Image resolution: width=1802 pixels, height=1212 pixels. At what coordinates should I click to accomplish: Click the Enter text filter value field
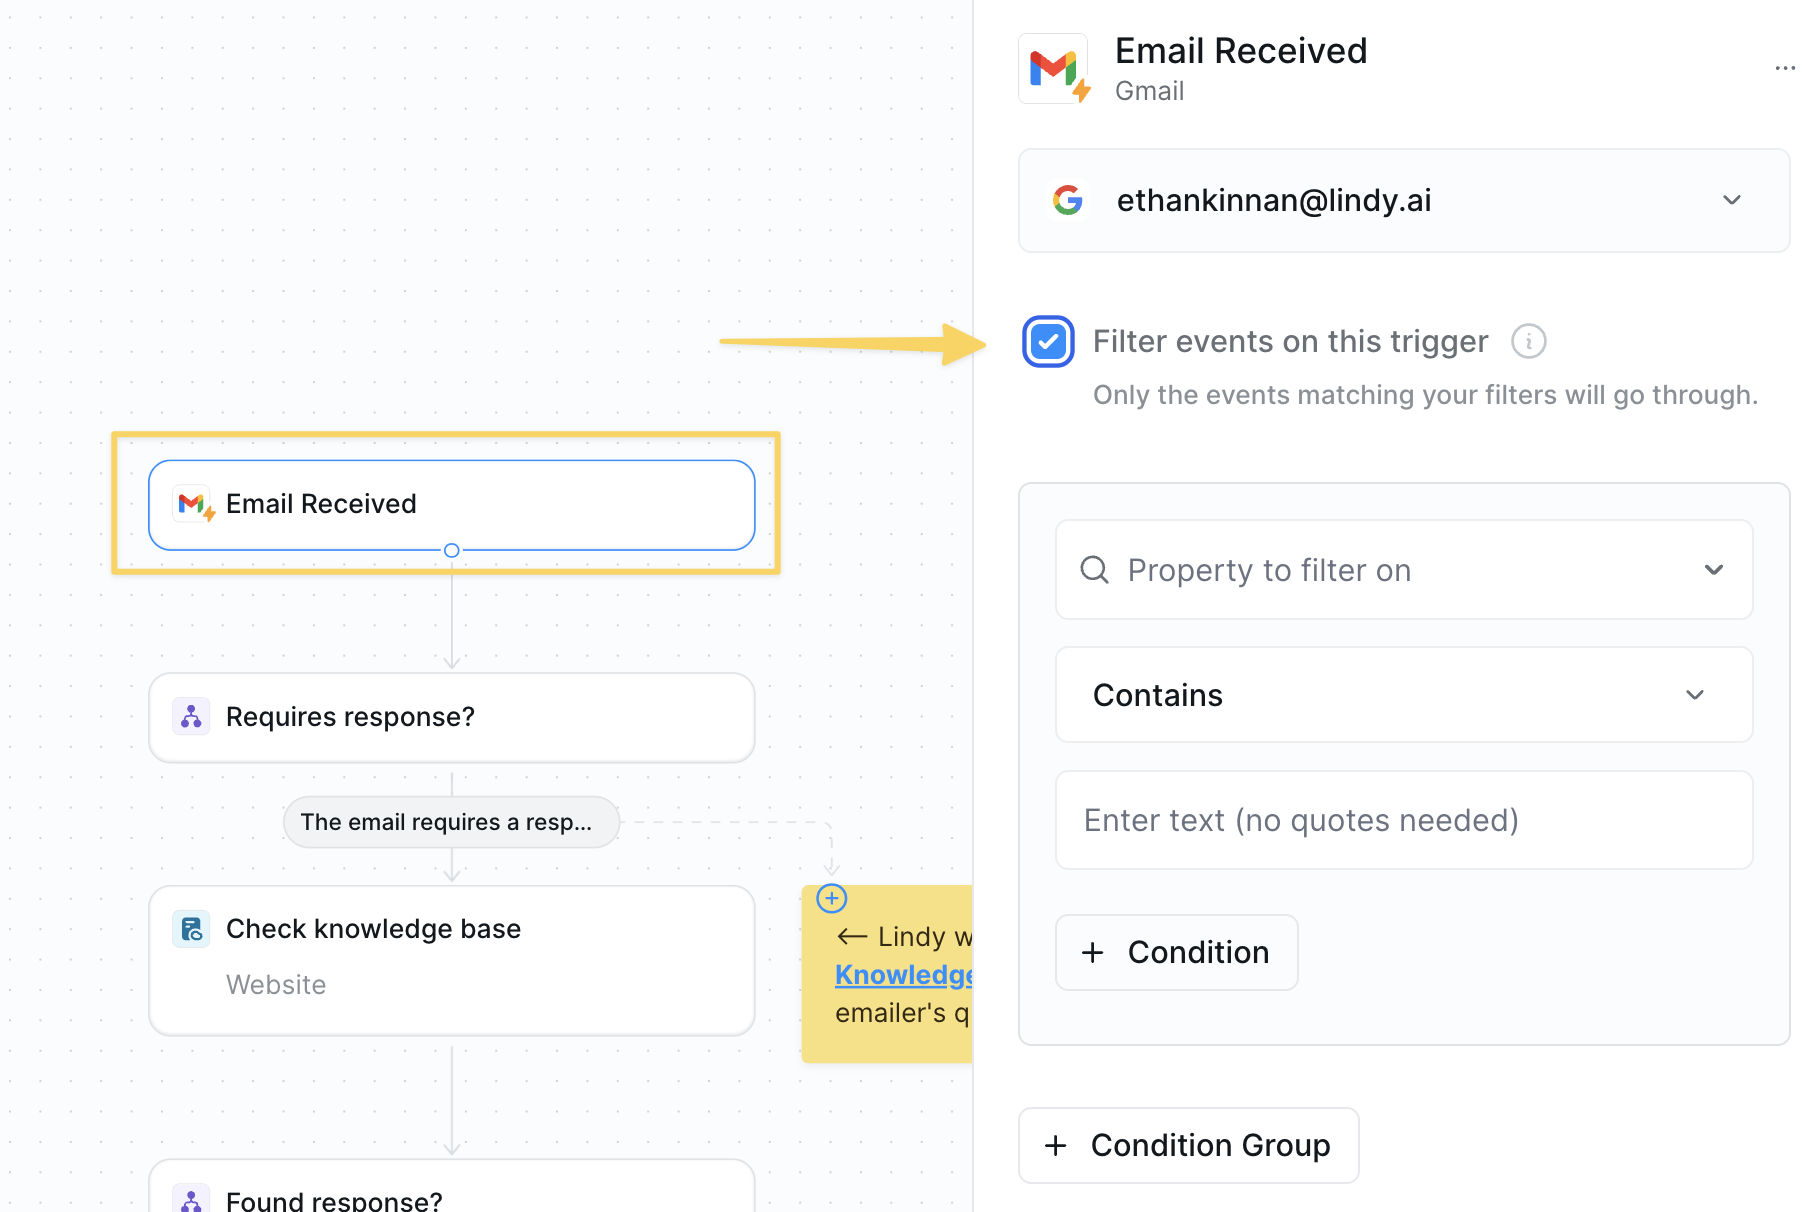tap(1404, 820)
